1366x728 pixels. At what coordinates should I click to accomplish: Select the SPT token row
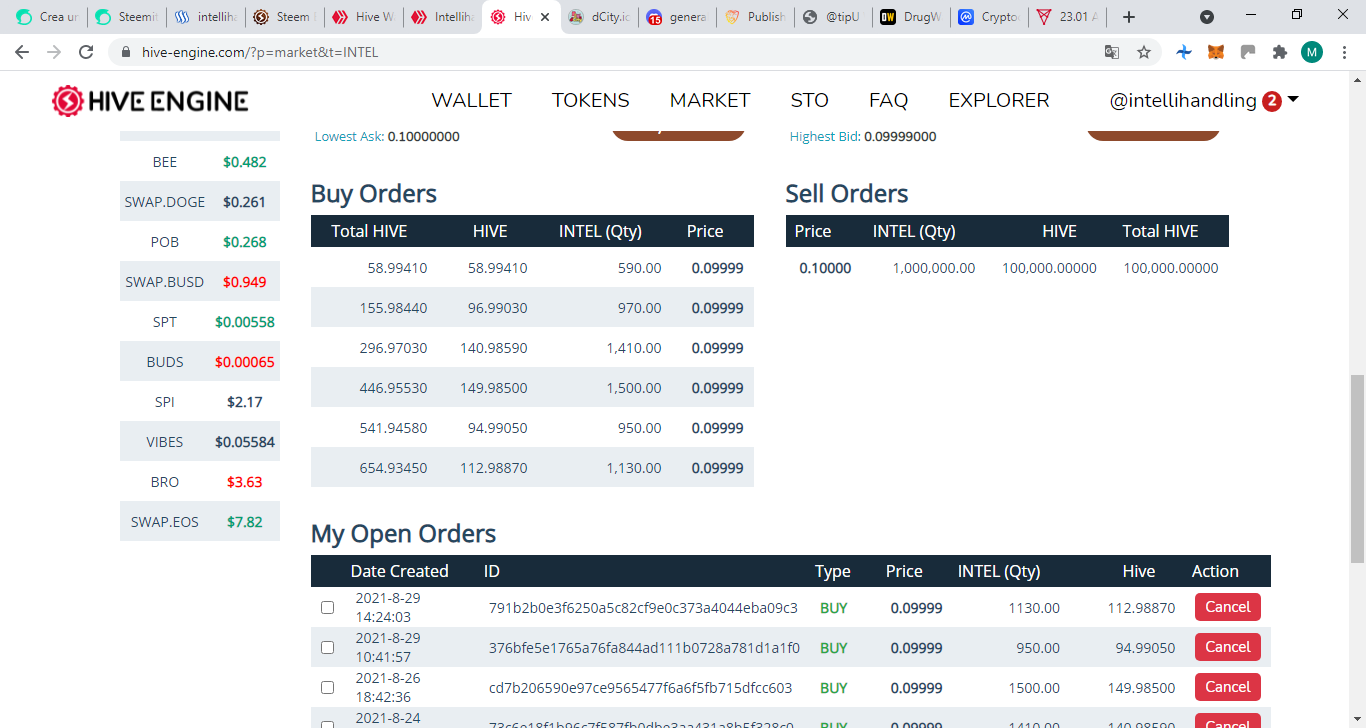(200, 322)
